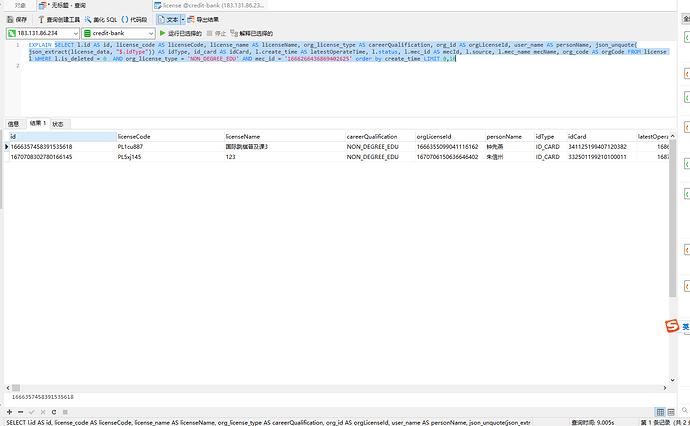Image resolution: width=690 pixels, height=426 pixels.
Task: Click the Save (保存) toolbar button
Action: click(17, 19)
